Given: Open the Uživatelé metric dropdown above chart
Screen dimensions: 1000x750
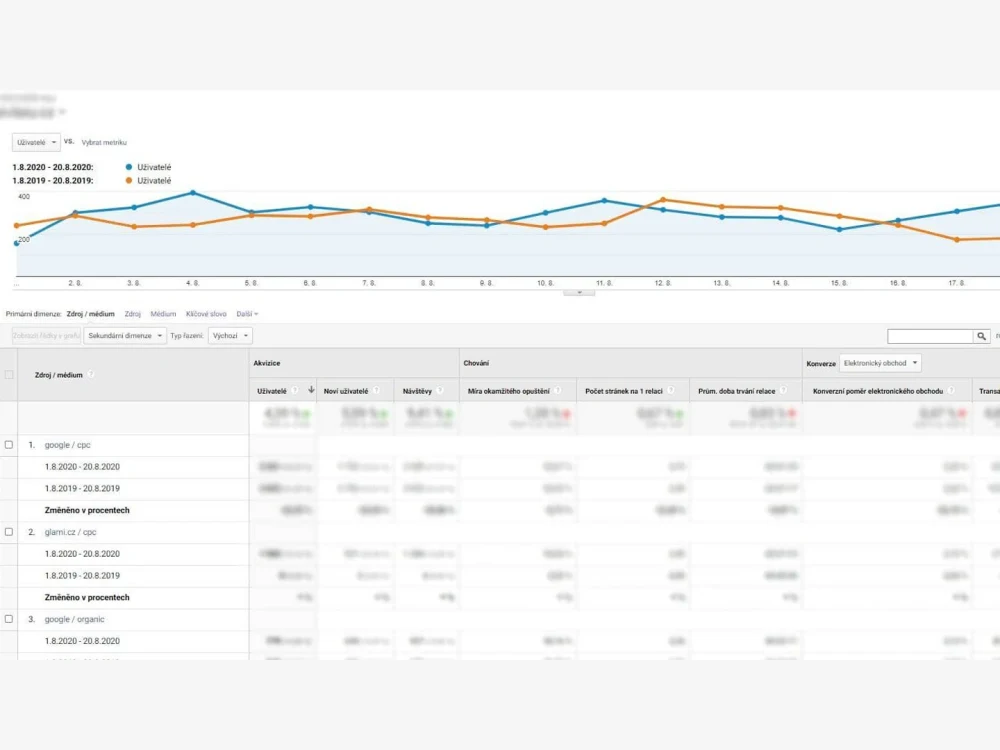Looking at the screenshot, I should [36, 142].
